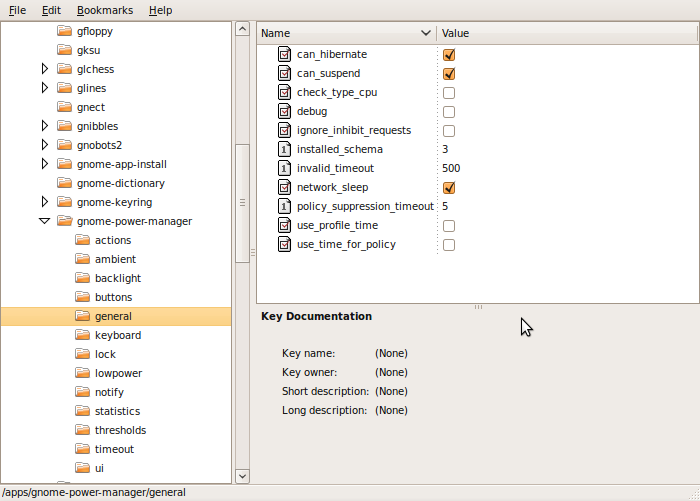Click the gnect folder icon
The image size is (700, 501).
click(x=65, y=107)
